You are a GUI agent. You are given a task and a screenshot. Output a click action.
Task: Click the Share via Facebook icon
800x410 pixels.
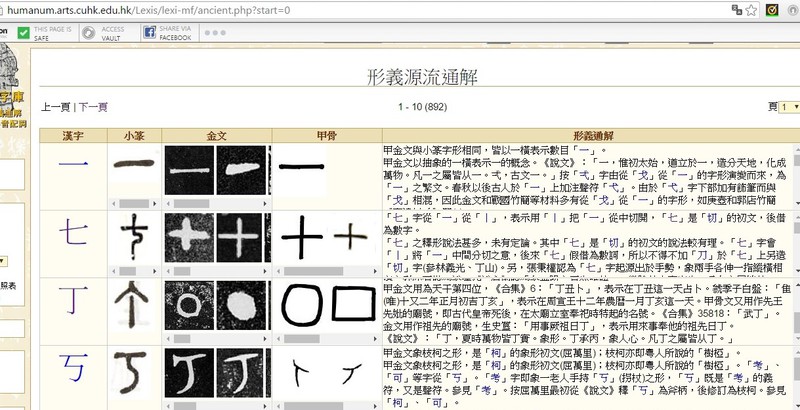pyautogui.click(x=149, y=33)
